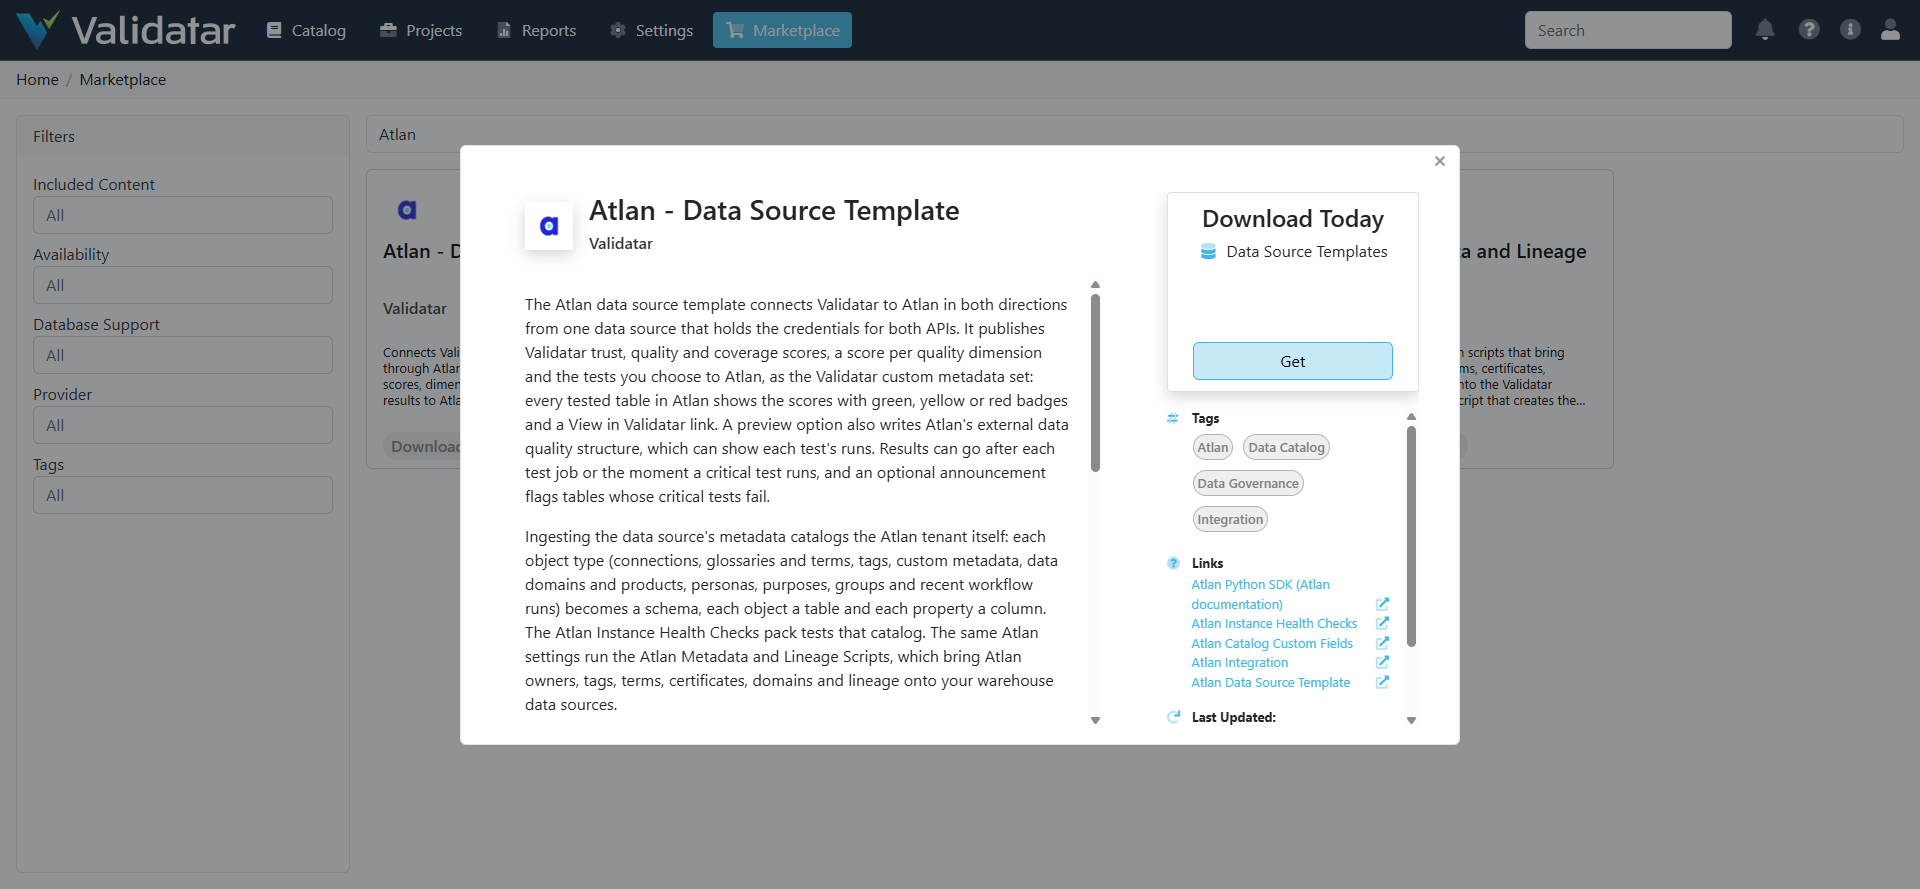This screenshot has height=889, width=1920.
Task: Open the notifications bell
Action: point(1765,30)
